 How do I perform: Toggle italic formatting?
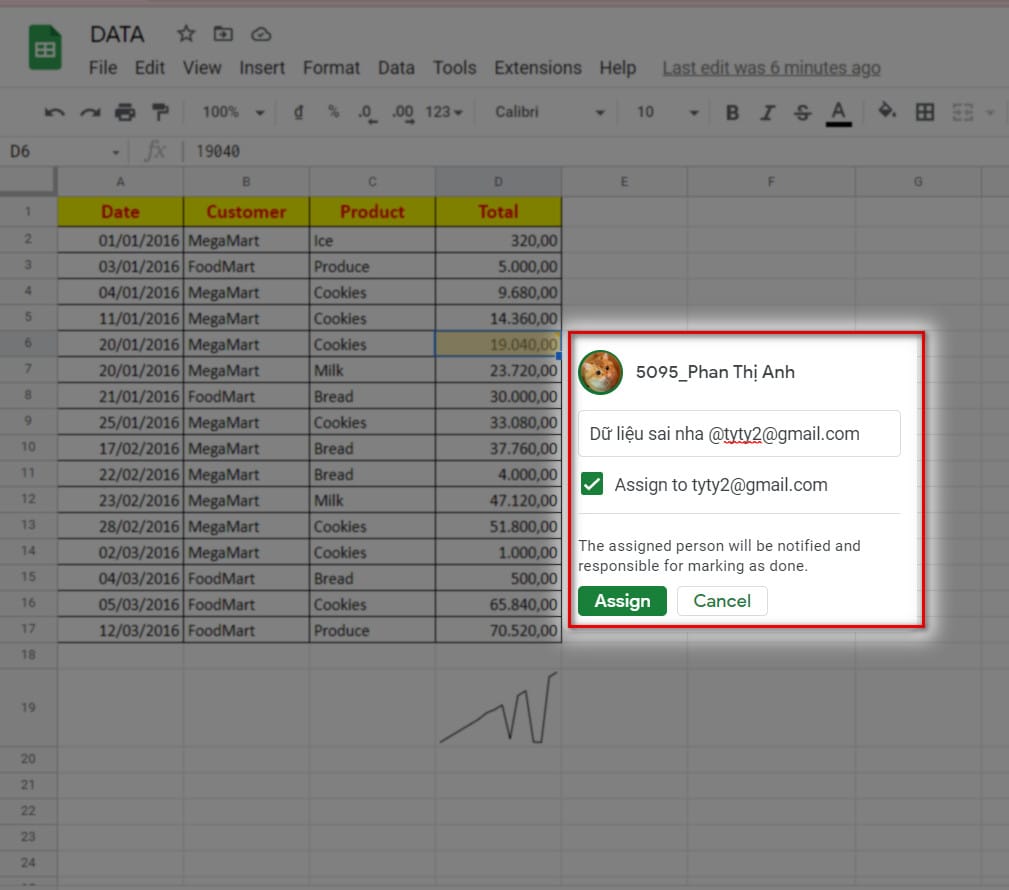(x=767, y=112)
